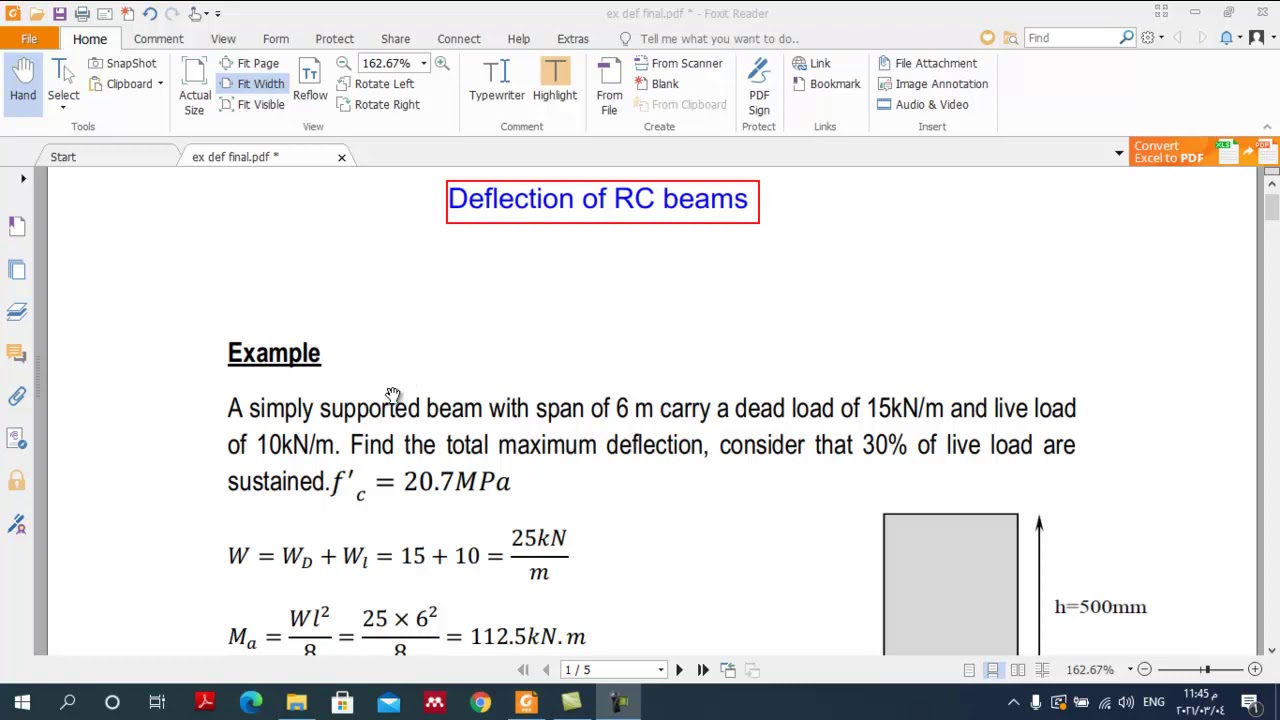Screen dimensions: 1280x720
Task: Switch to the Protect ribbon tab
Action: 334,39
